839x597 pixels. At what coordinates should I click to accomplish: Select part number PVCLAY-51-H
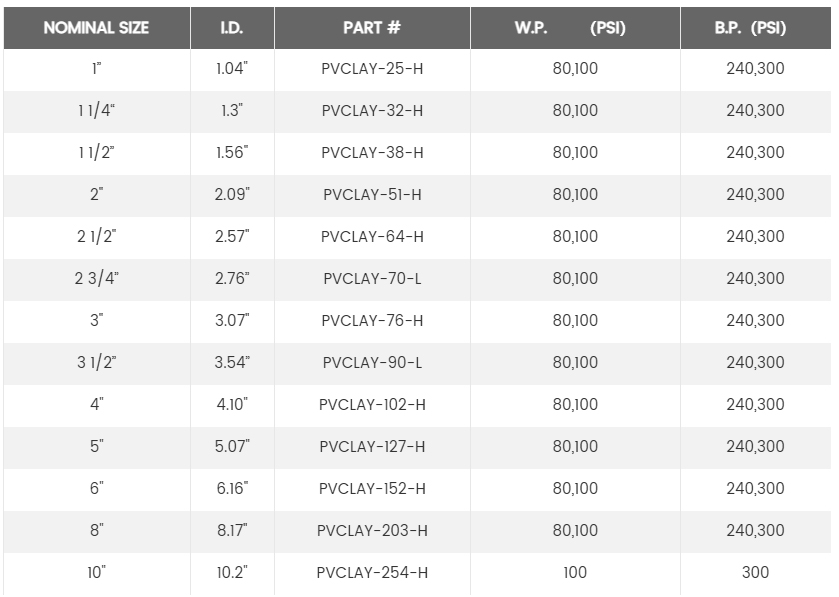click(372, 195)
